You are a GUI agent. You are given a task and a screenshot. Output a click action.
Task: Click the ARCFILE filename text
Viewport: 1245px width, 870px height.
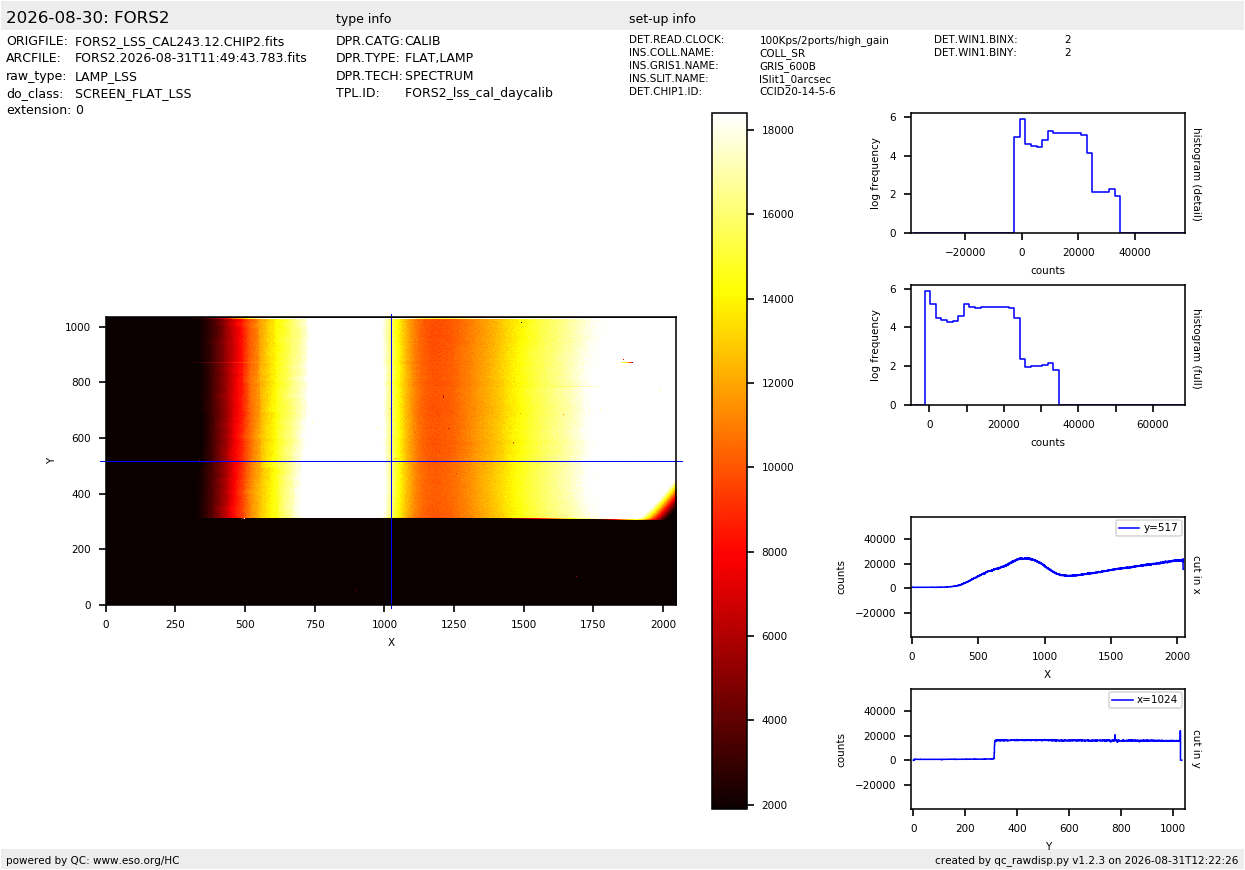[191, 58]
